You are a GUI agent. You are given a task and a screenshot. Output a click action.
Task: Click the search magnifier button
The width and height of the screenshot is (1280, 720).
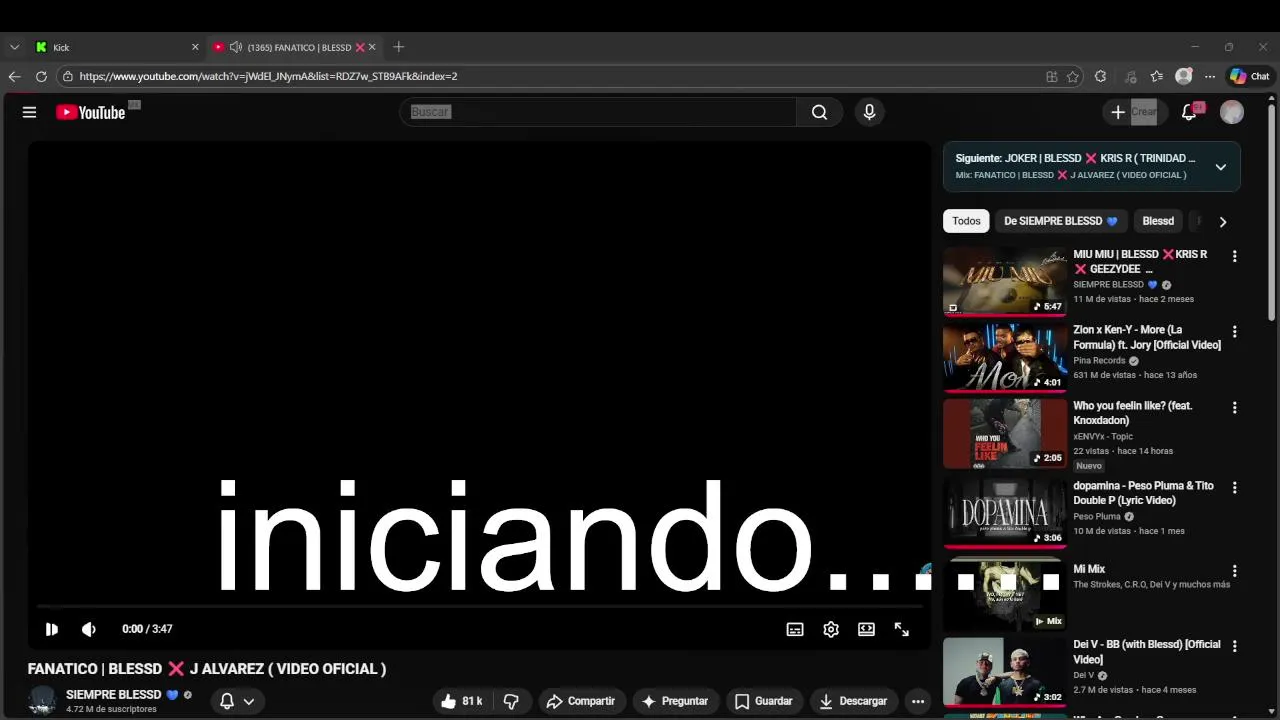[x=819, y=112]
